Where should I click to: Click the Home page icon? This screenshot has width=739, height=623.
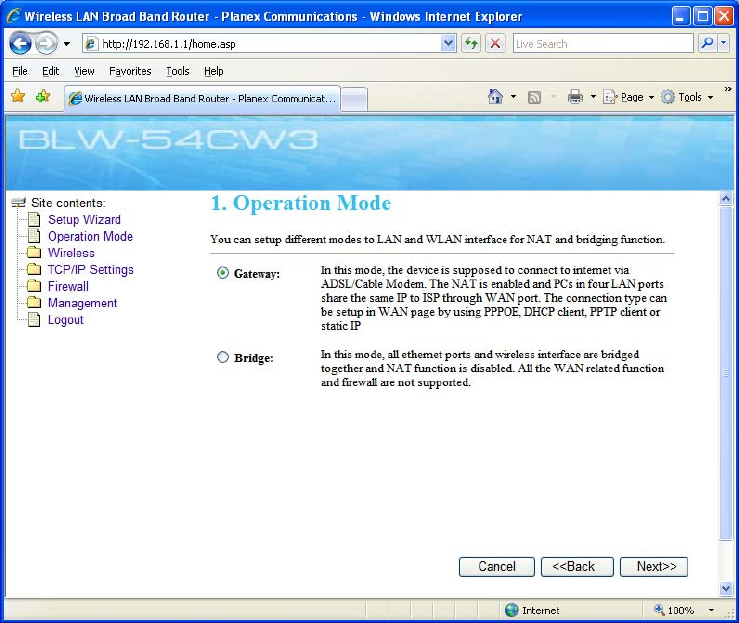[x=495, y=97]
